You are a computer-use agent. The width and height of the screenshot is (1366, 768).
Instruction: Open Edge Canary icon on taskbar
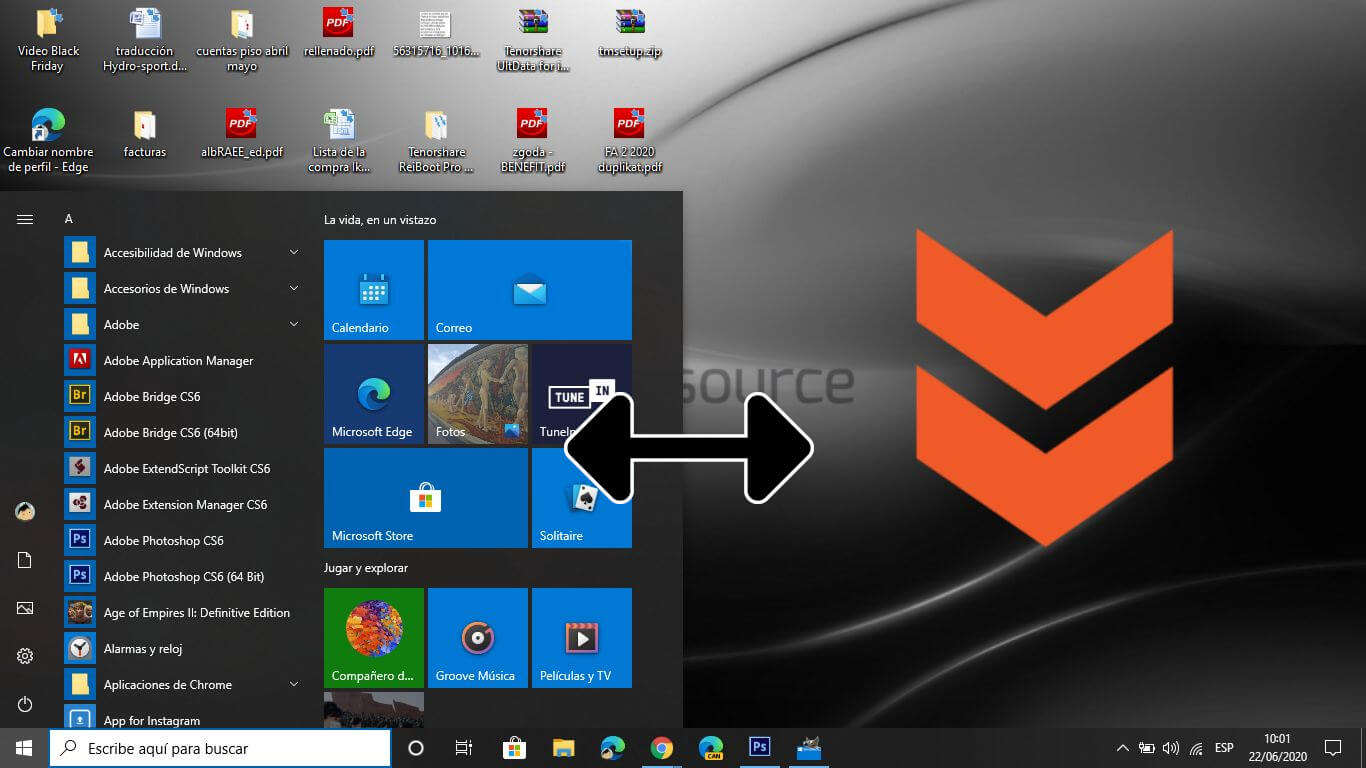pyautogui.click(x=711, y=748)
